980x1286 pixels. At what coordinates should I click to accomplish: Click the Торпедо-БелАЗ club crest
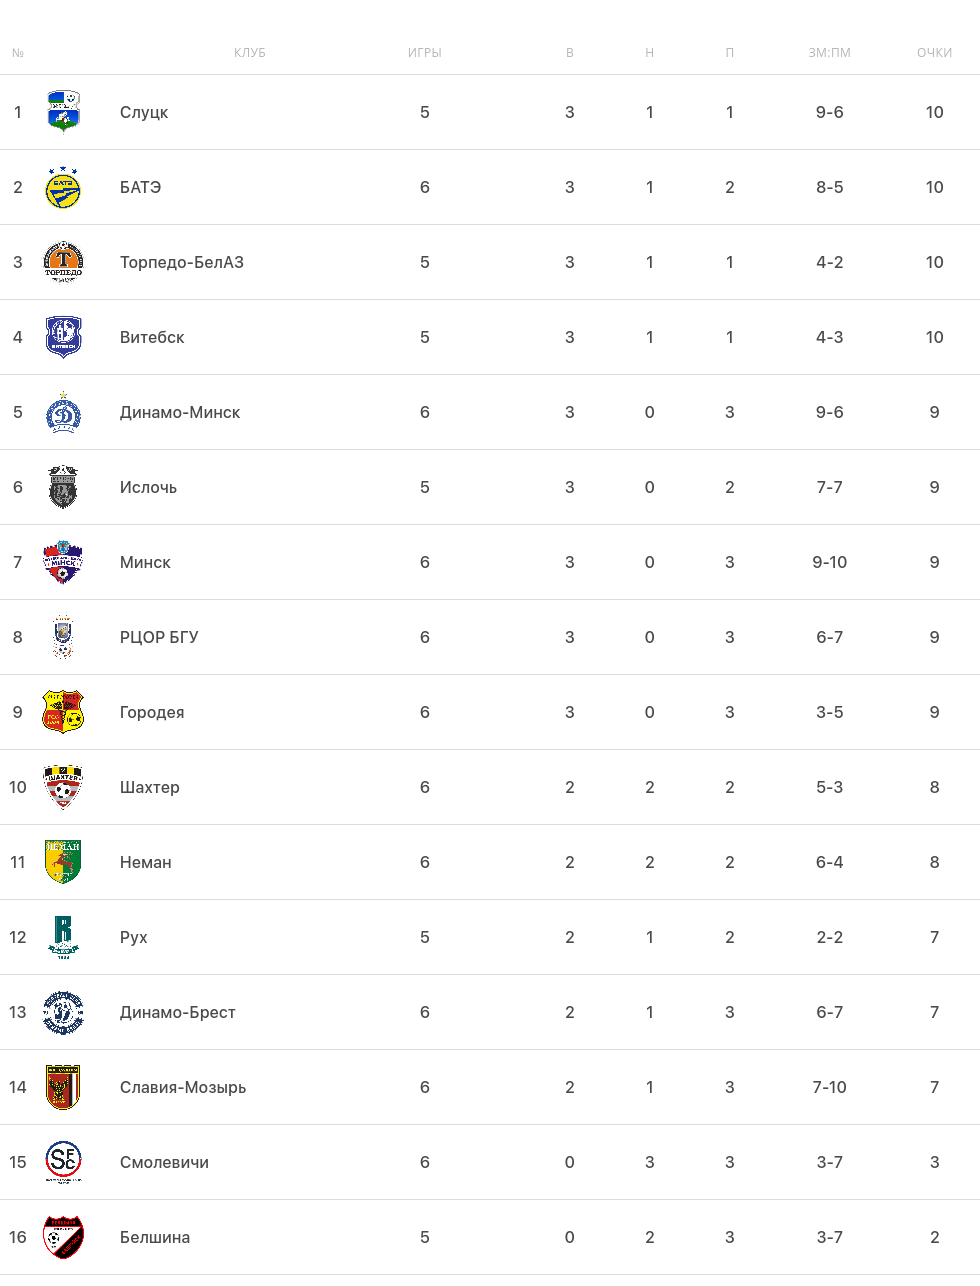(x=63, y=262)
